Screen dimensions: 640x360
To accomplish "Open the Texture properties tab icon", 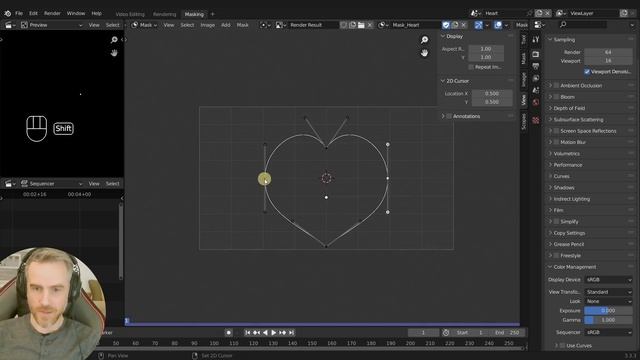I will pos(536,120).
